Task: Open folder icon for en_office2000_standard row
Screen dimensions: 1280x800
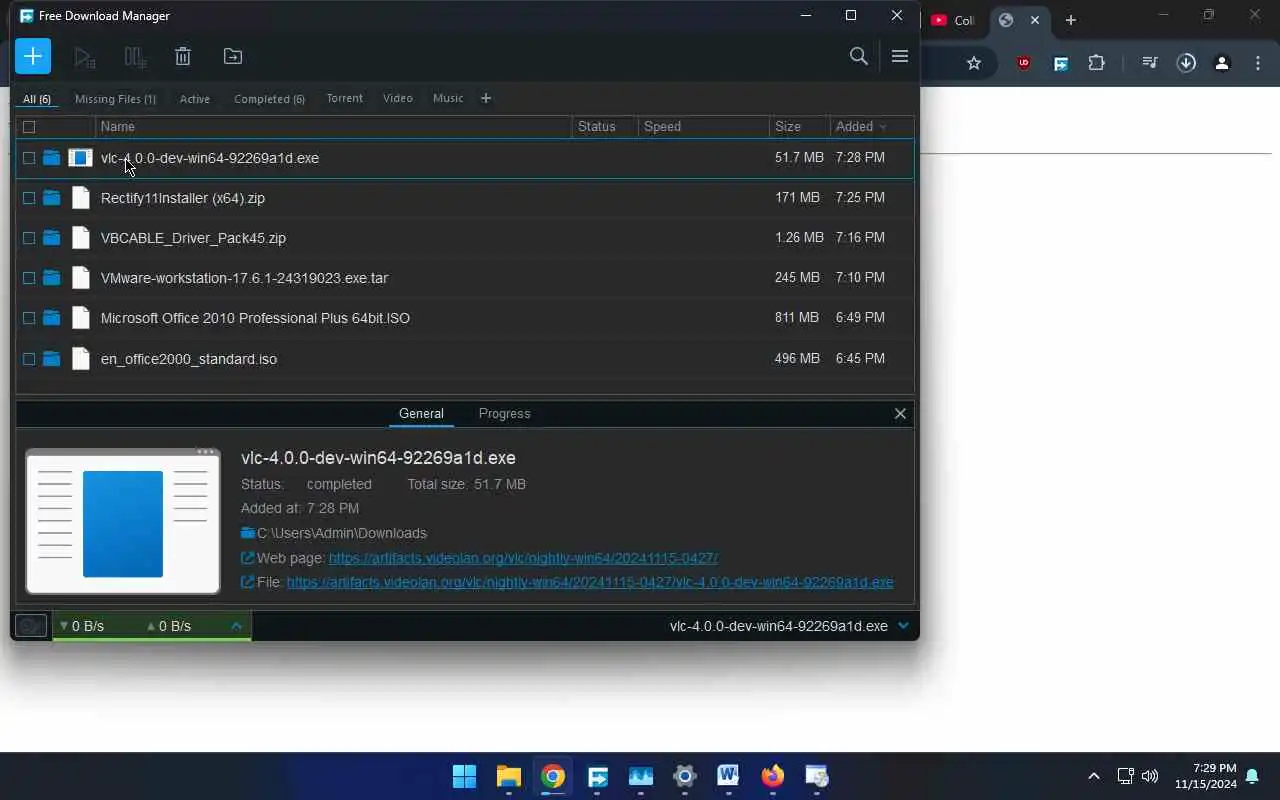Action: (51, 359)
